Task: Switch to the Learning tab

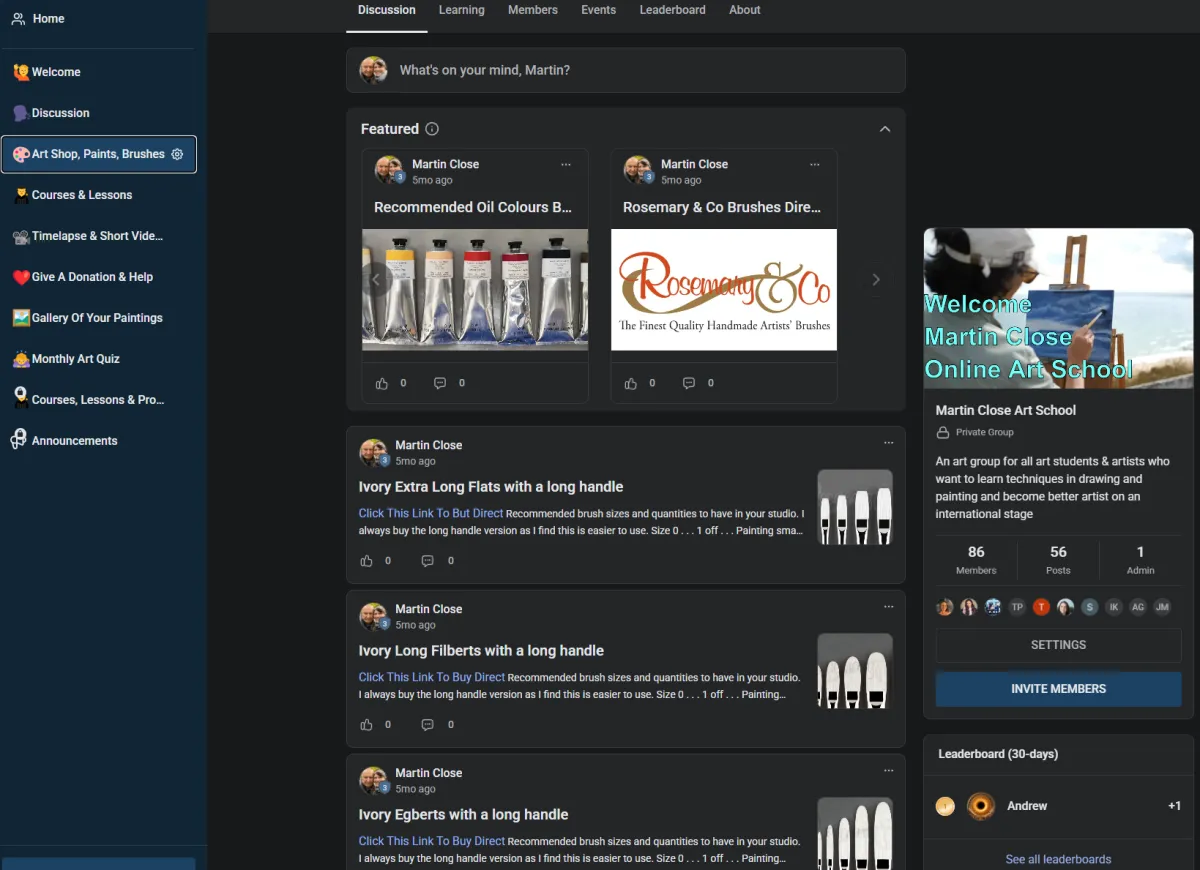Action: pyautogui.click(x=461, y=10)
